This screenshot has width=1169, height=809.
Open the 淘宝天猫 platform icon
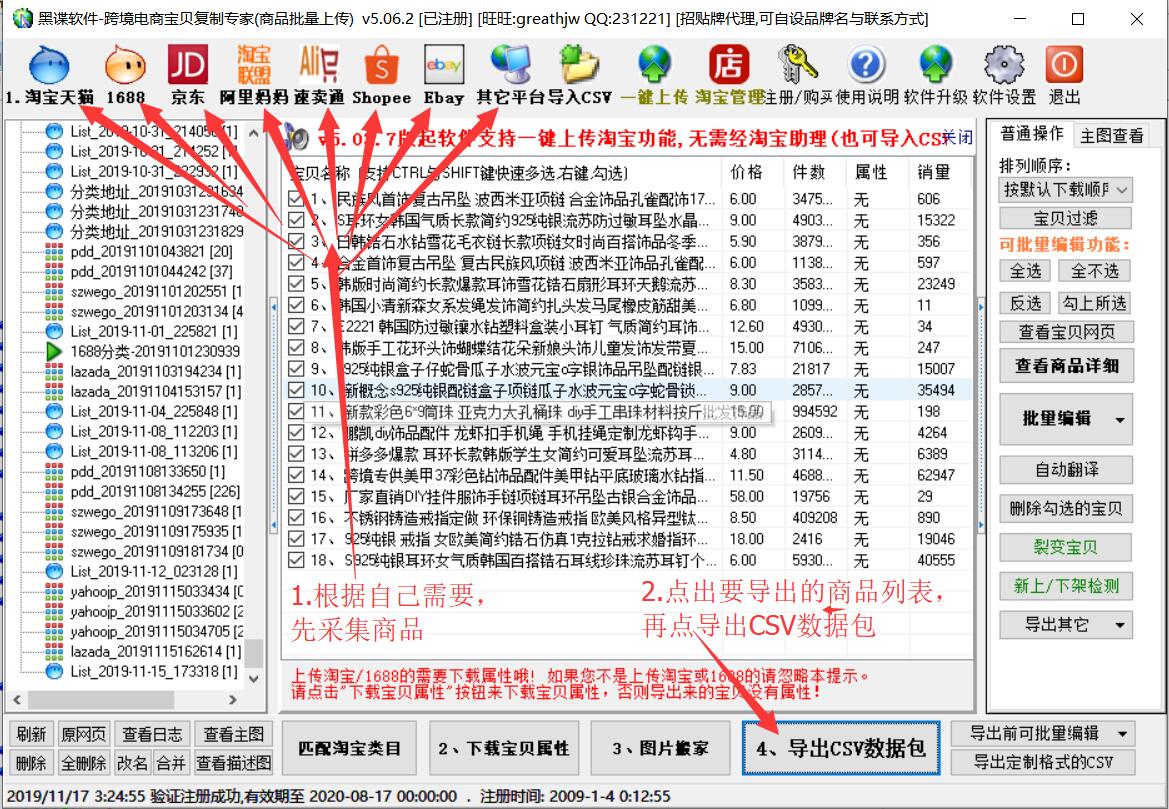49,64
